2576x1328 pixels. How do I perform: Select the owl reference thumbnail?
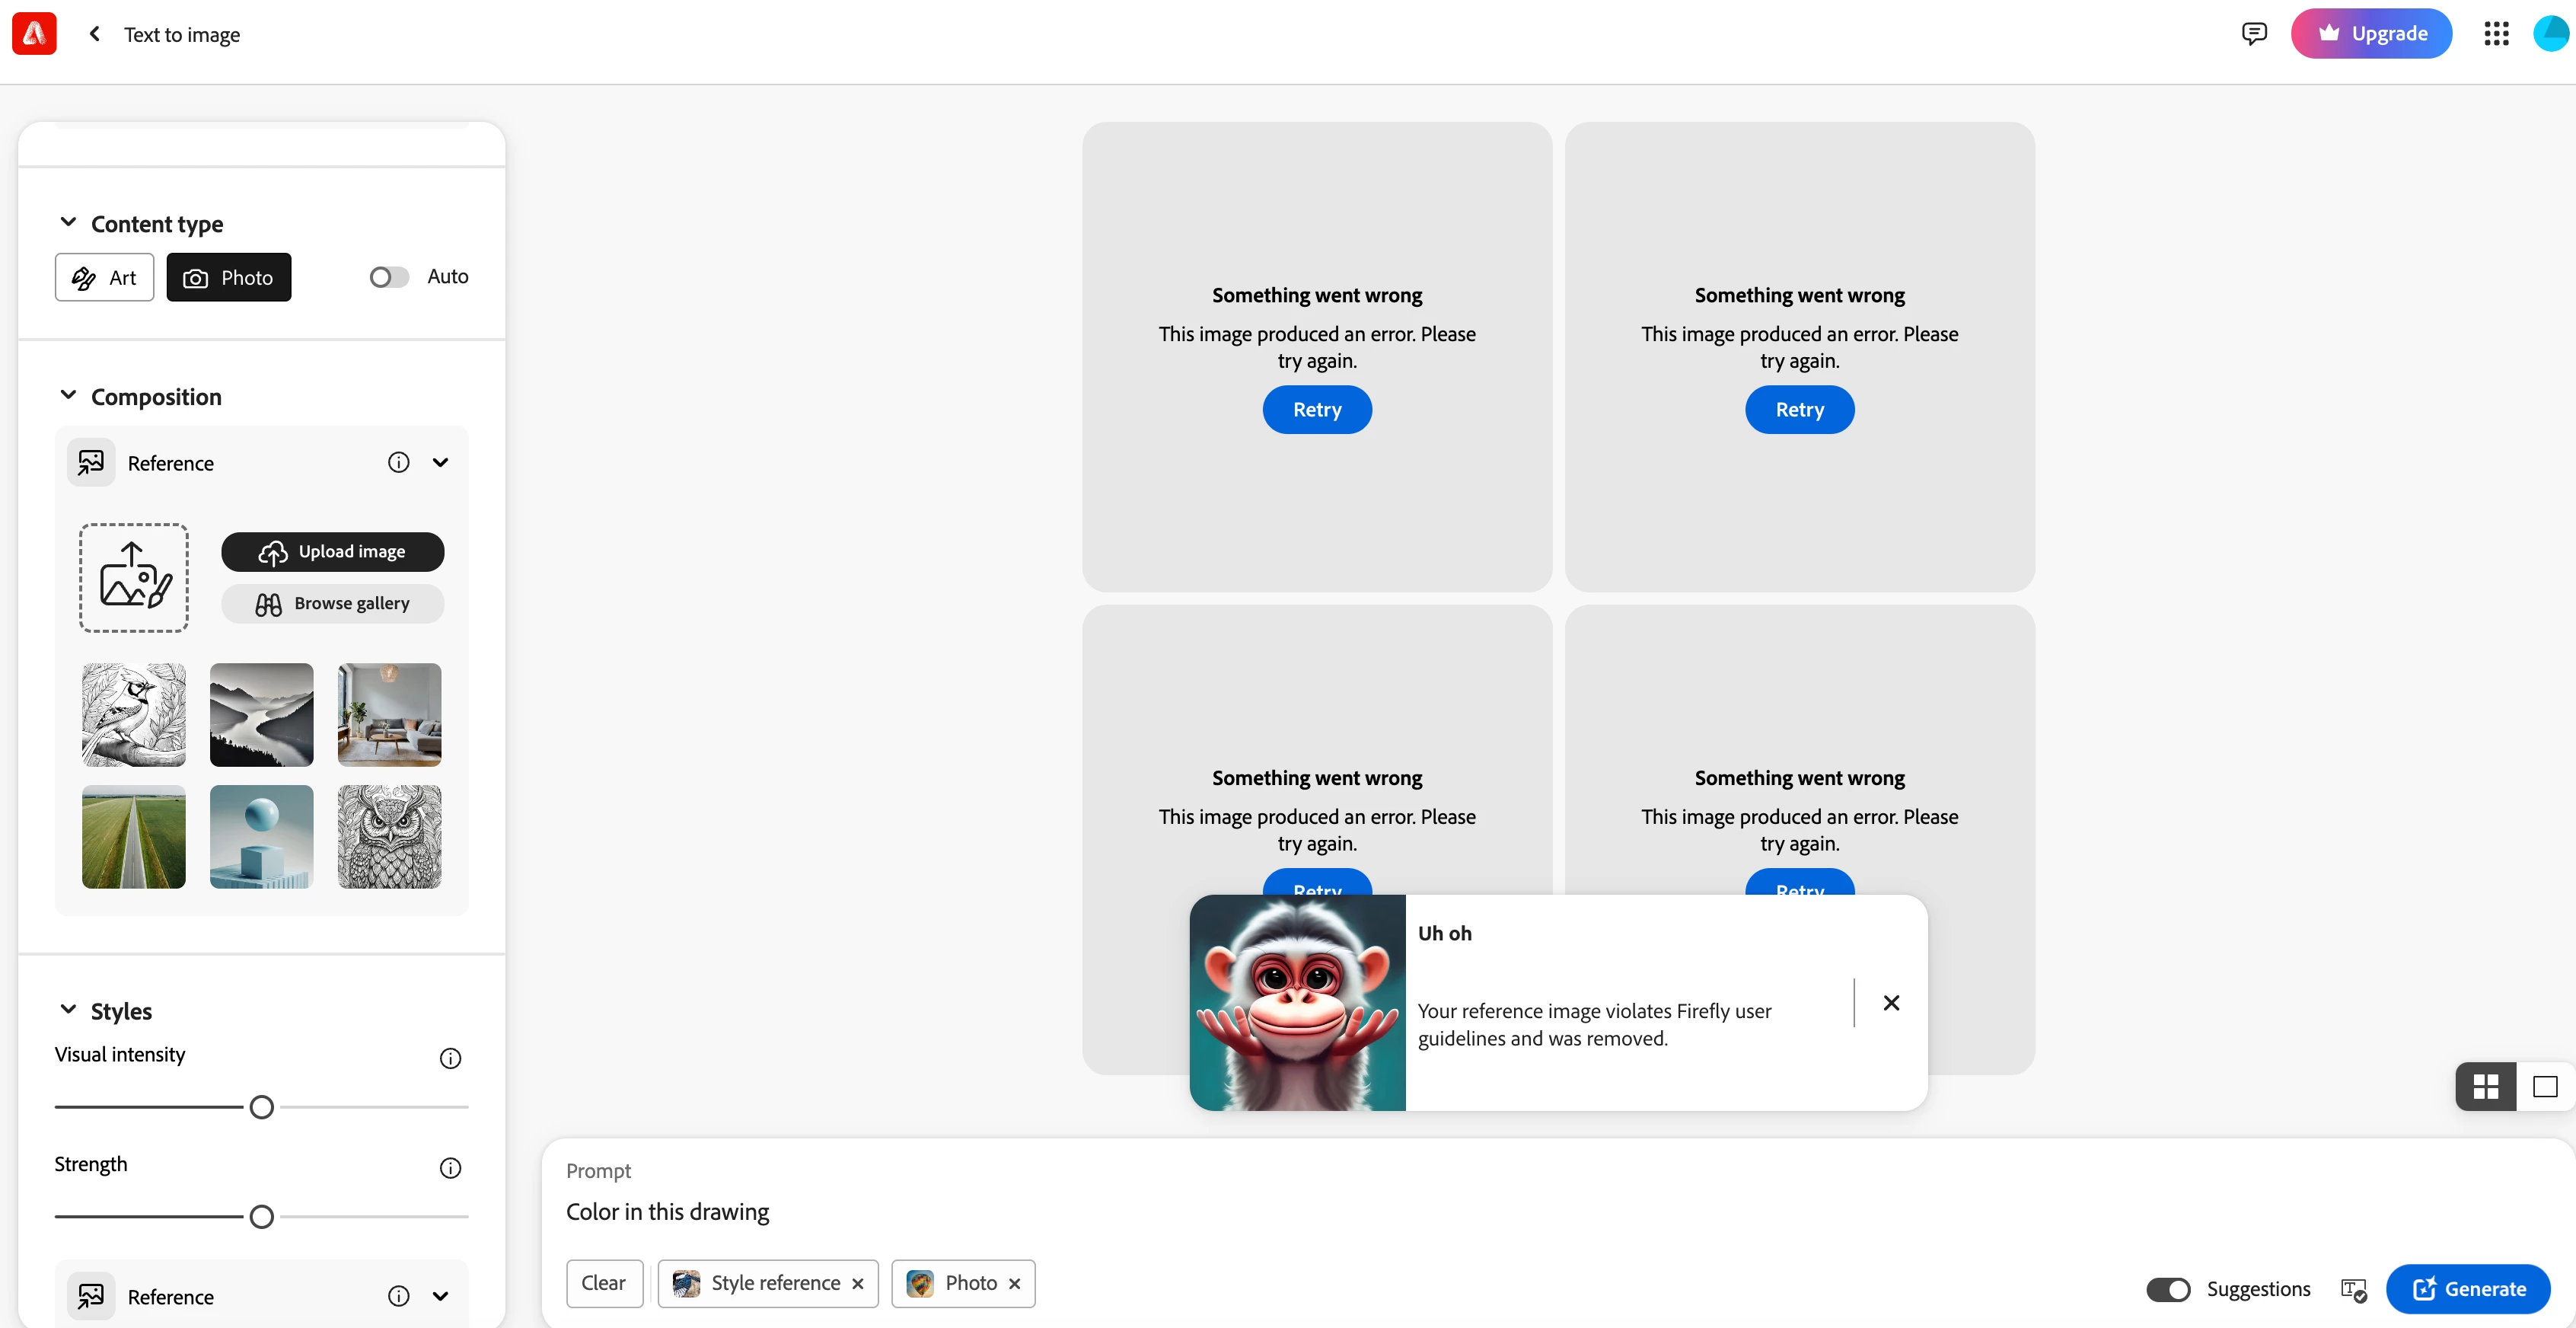point(389,836)
